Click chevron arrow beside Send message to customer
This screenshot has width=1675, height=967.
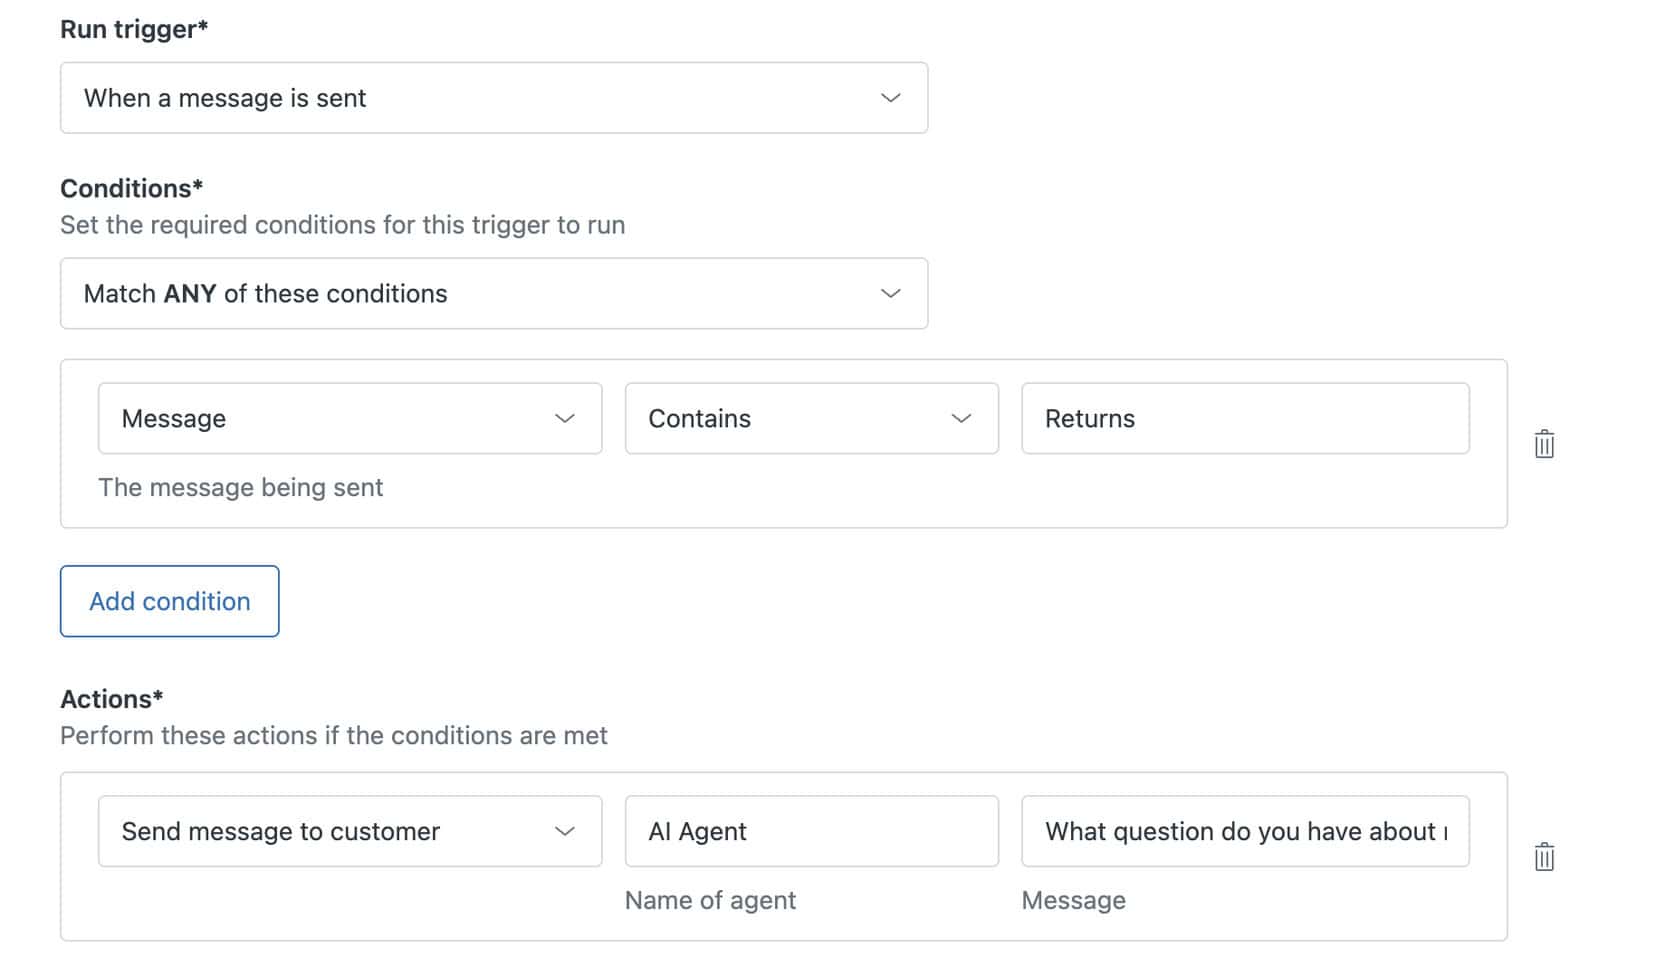[565, 832]
